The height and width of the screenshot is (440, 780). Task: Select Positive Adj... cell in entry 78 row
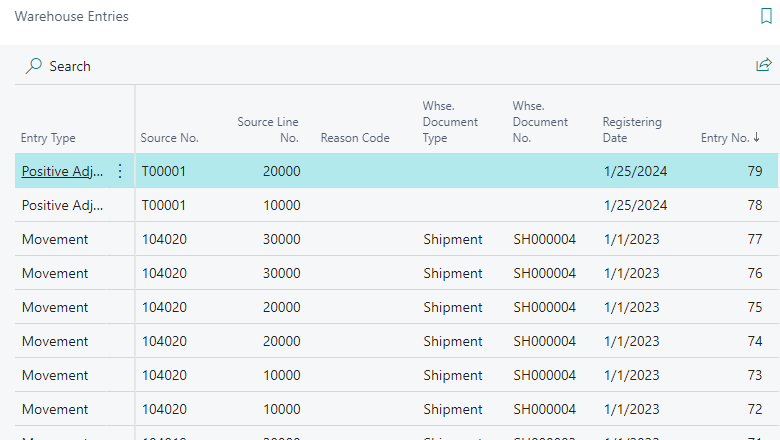[62, 205]
